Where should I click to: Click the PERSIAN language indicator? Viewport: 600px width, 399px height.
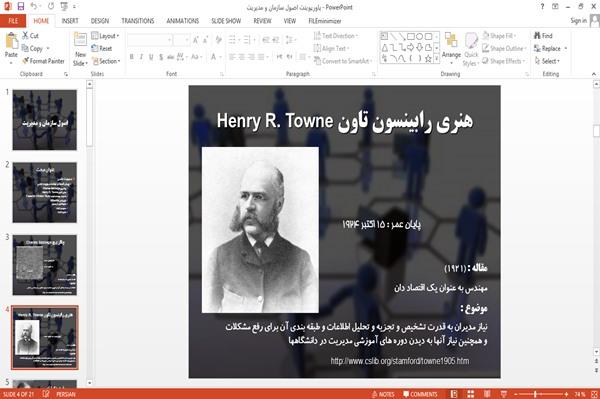pos(66,394)
